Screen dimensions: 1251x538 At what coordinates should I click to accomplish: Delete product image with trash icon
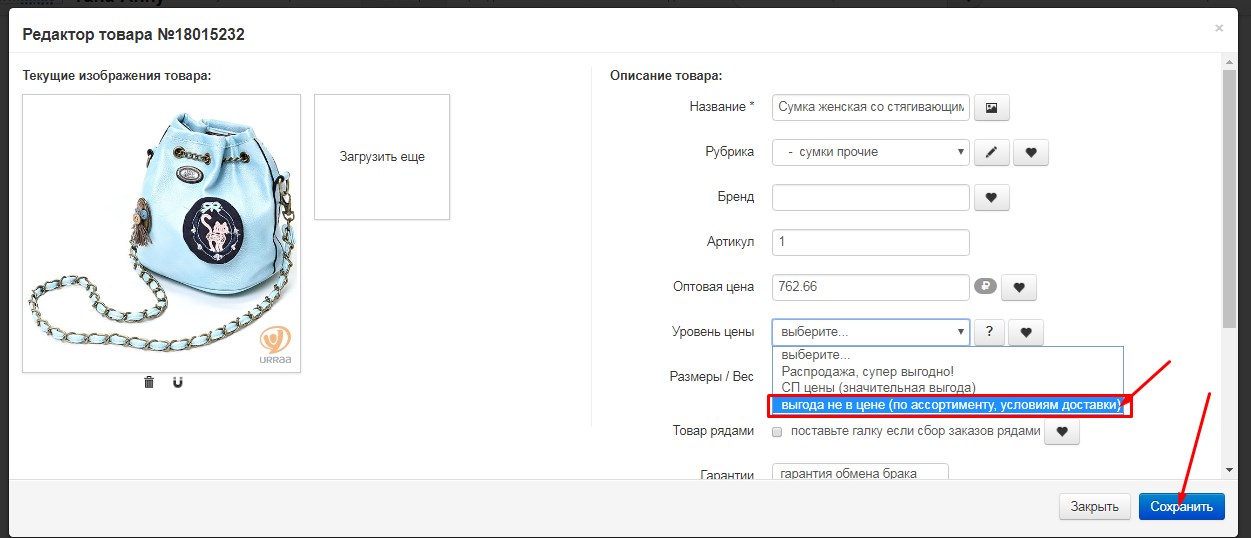point(149,382)
